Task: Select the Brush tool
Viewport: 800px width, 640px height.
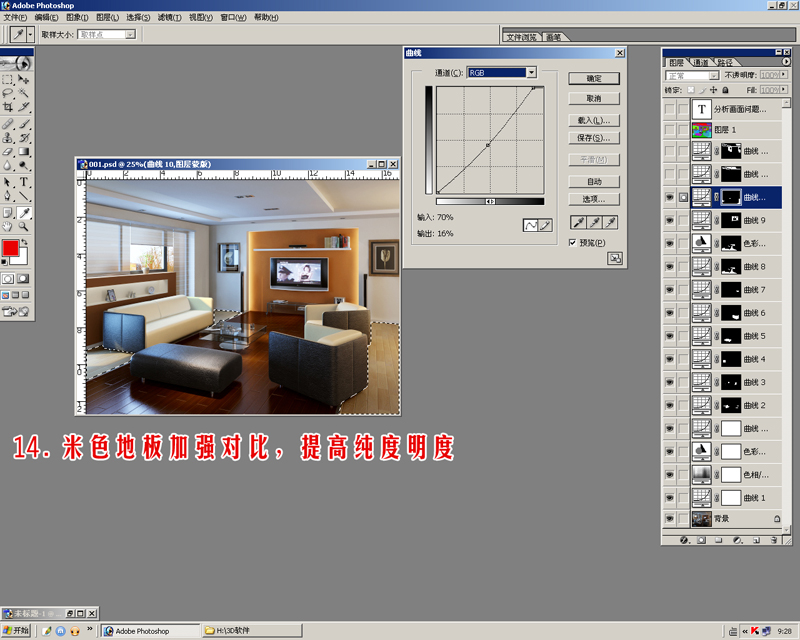Action: point(23,124)
